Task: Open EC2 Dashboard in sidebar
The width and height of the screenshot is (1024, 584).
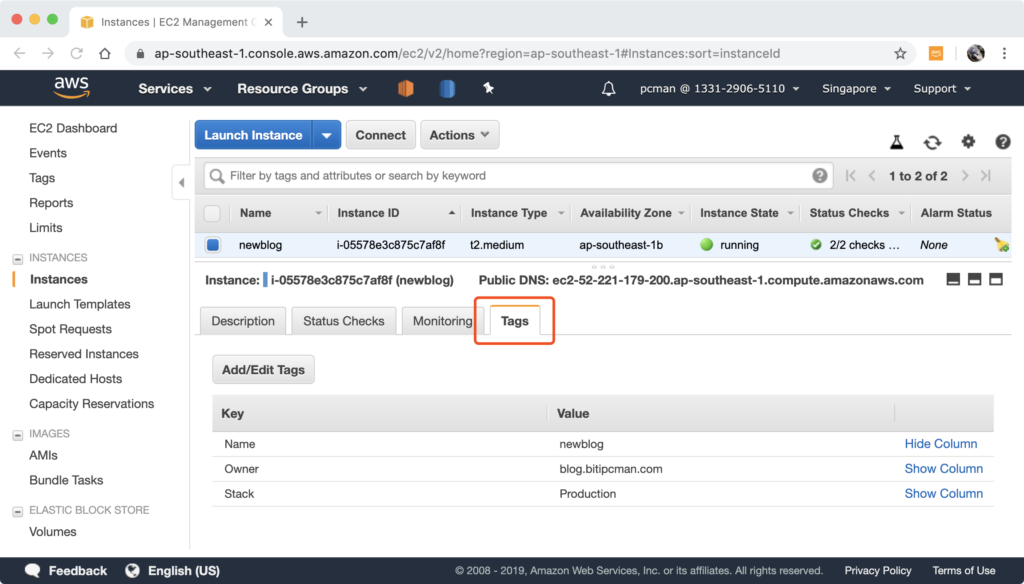Action: pos(73,128)
